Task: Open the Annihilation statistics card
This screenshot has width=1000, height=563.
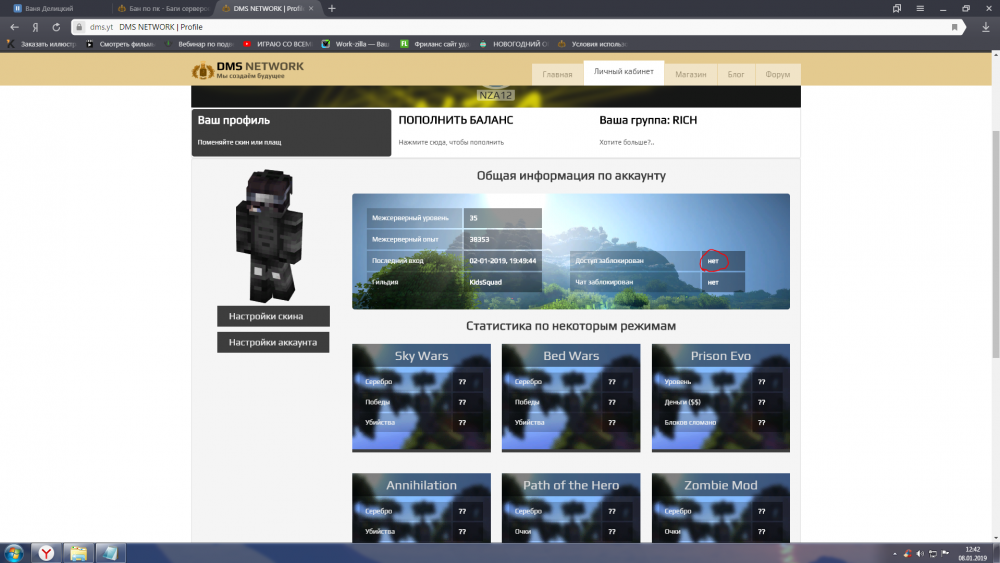Action: pos(422,508)
